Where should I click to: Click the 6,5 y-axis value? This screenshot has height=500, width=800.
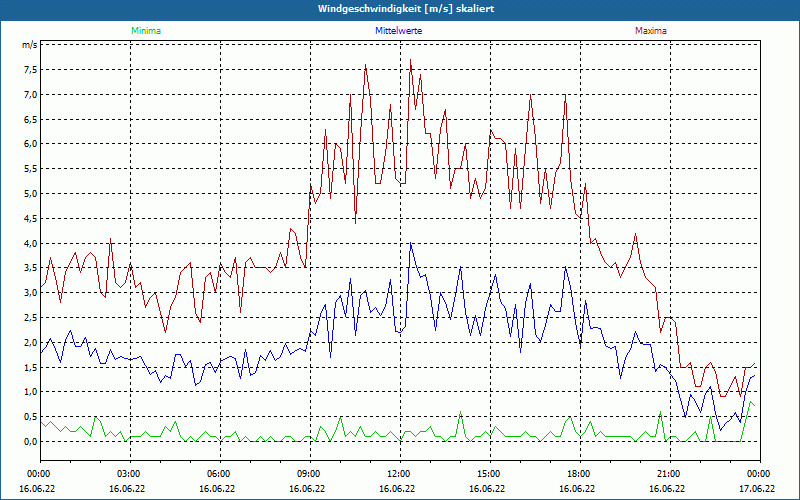click(31, 119)
